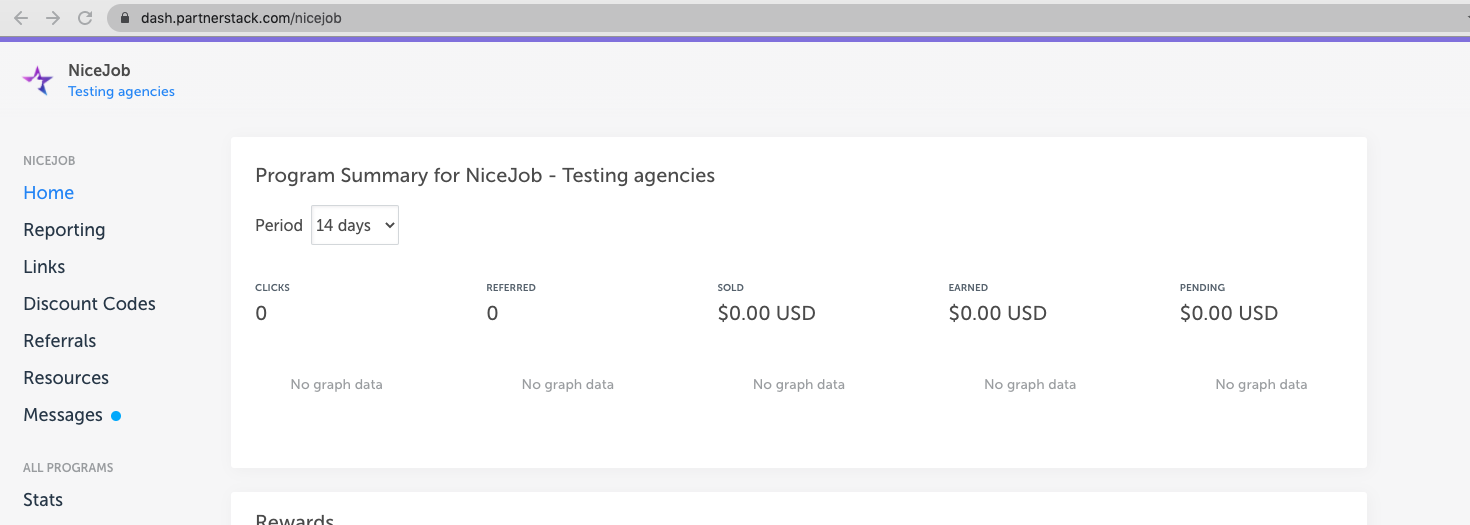
Task: Click the browser back arrow
Action: pyautogui.click(x=21, y=18)
